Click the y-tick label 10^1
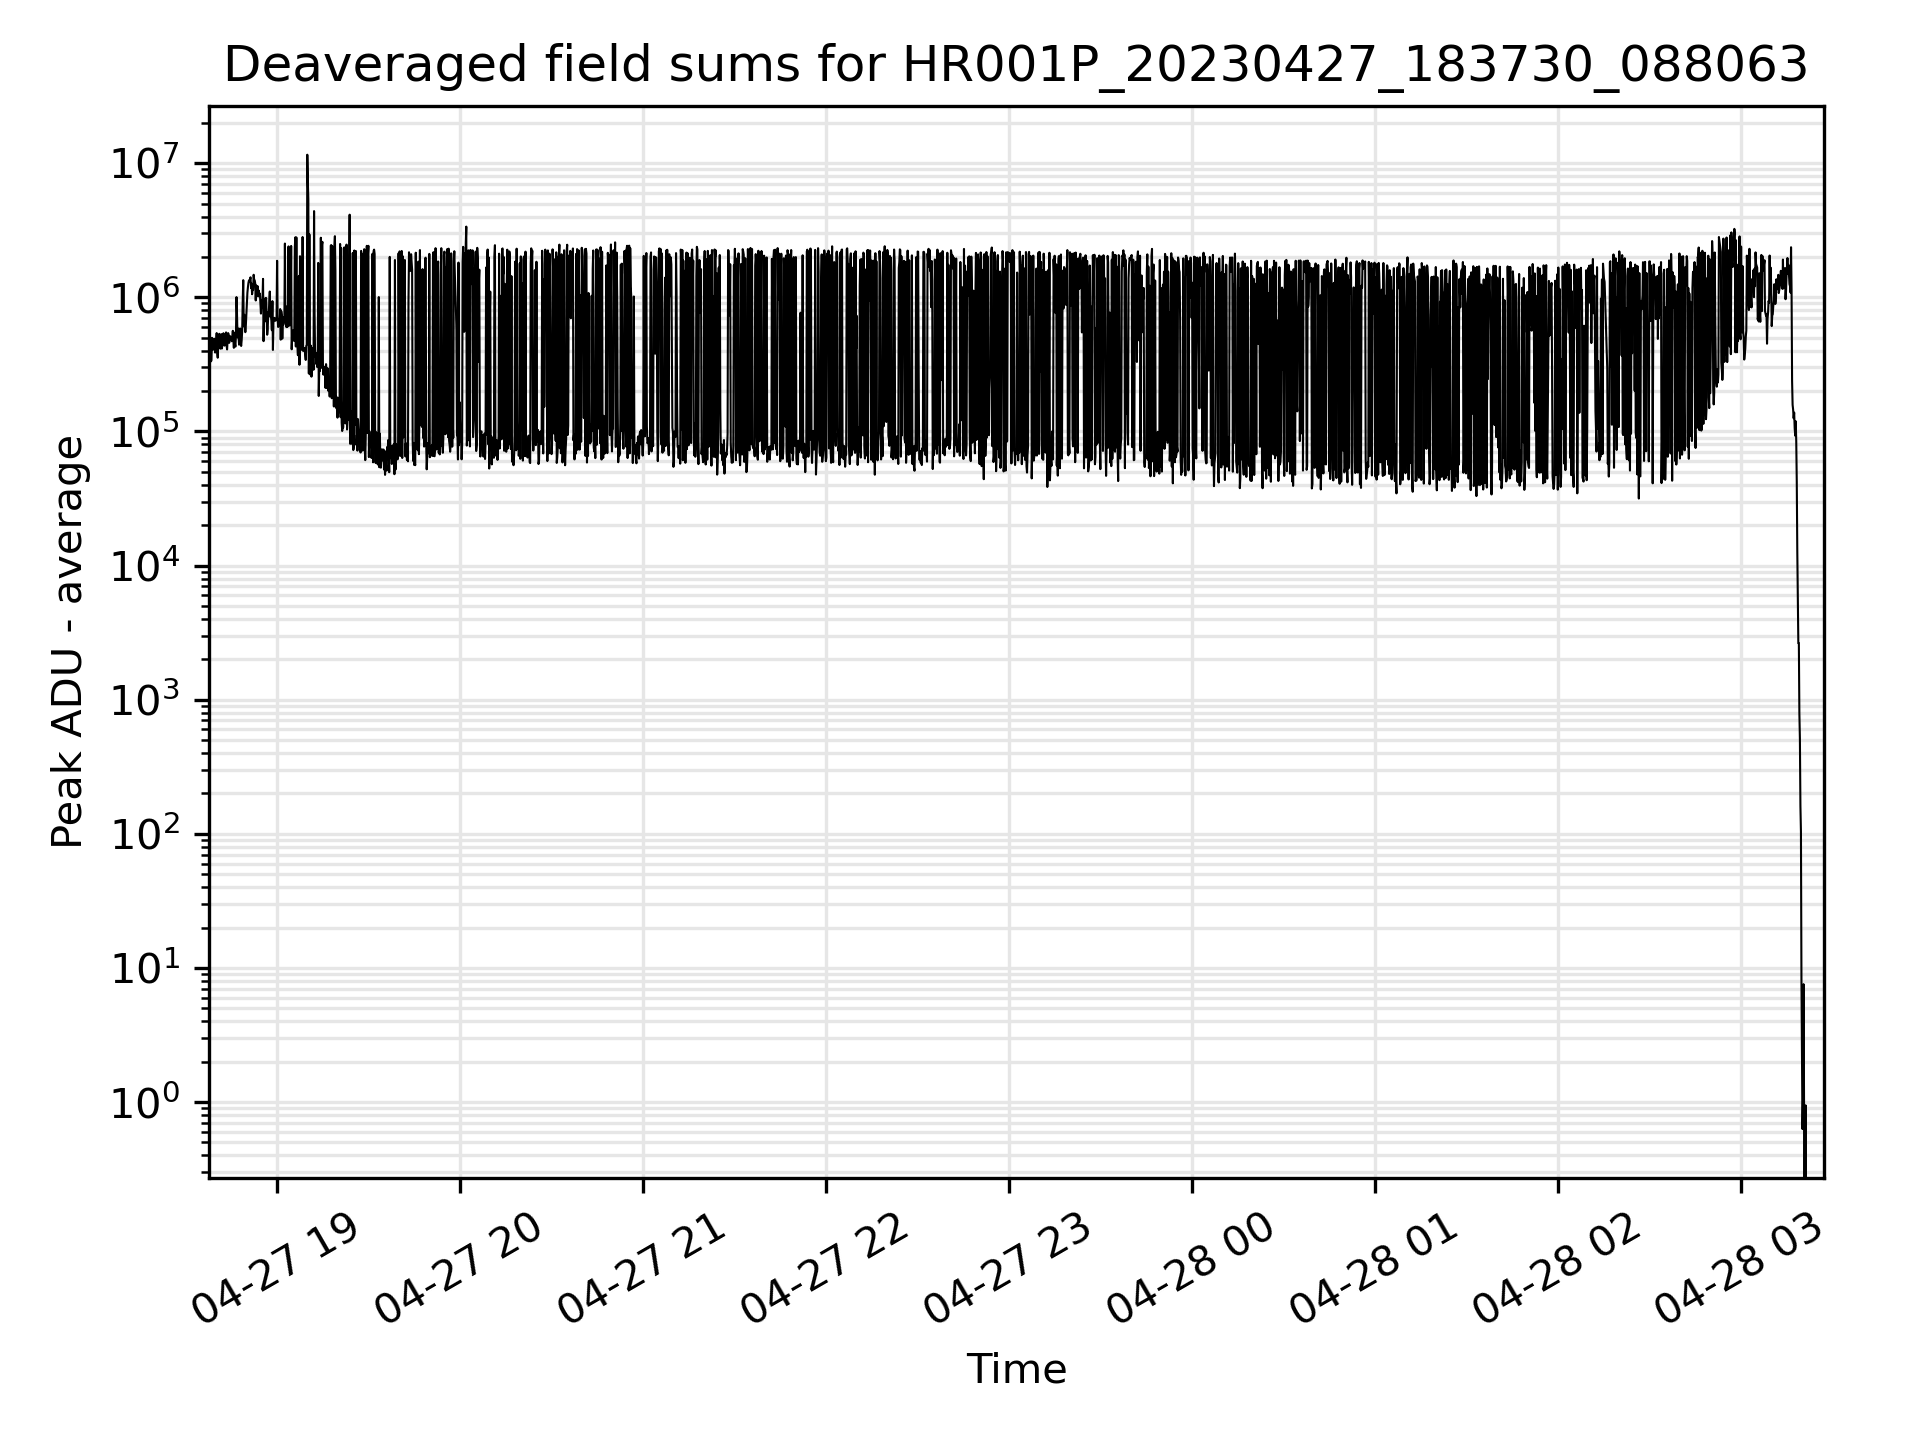The width and height of the screenshot is (1920, 1440). point(146,968)
